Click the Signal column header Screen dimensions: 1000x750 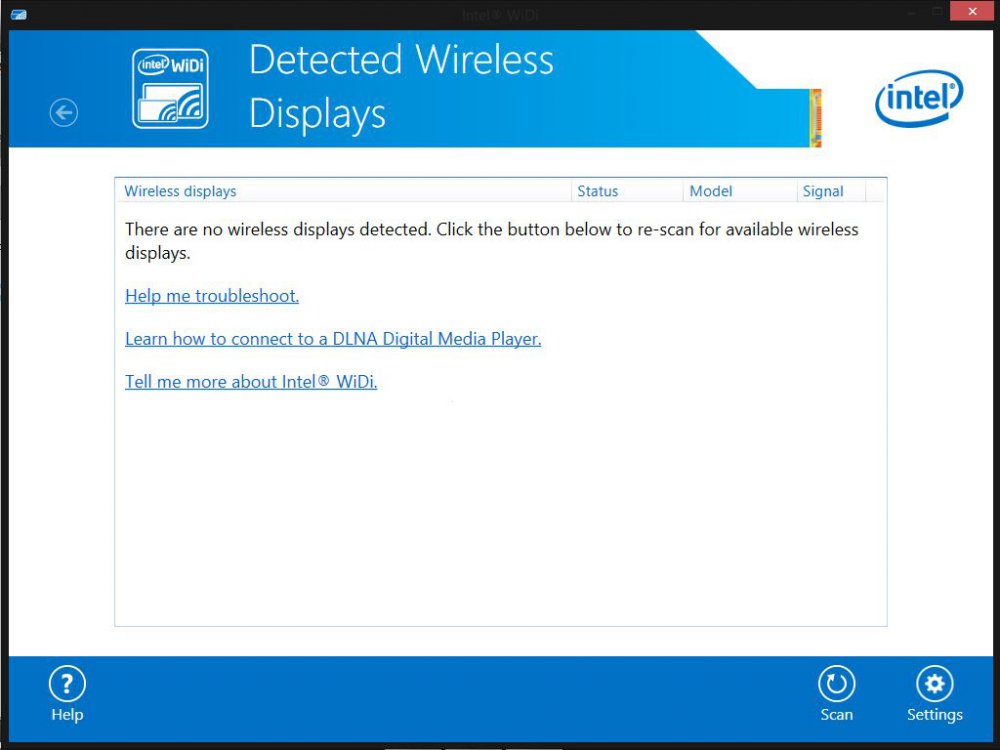(823, 191)
